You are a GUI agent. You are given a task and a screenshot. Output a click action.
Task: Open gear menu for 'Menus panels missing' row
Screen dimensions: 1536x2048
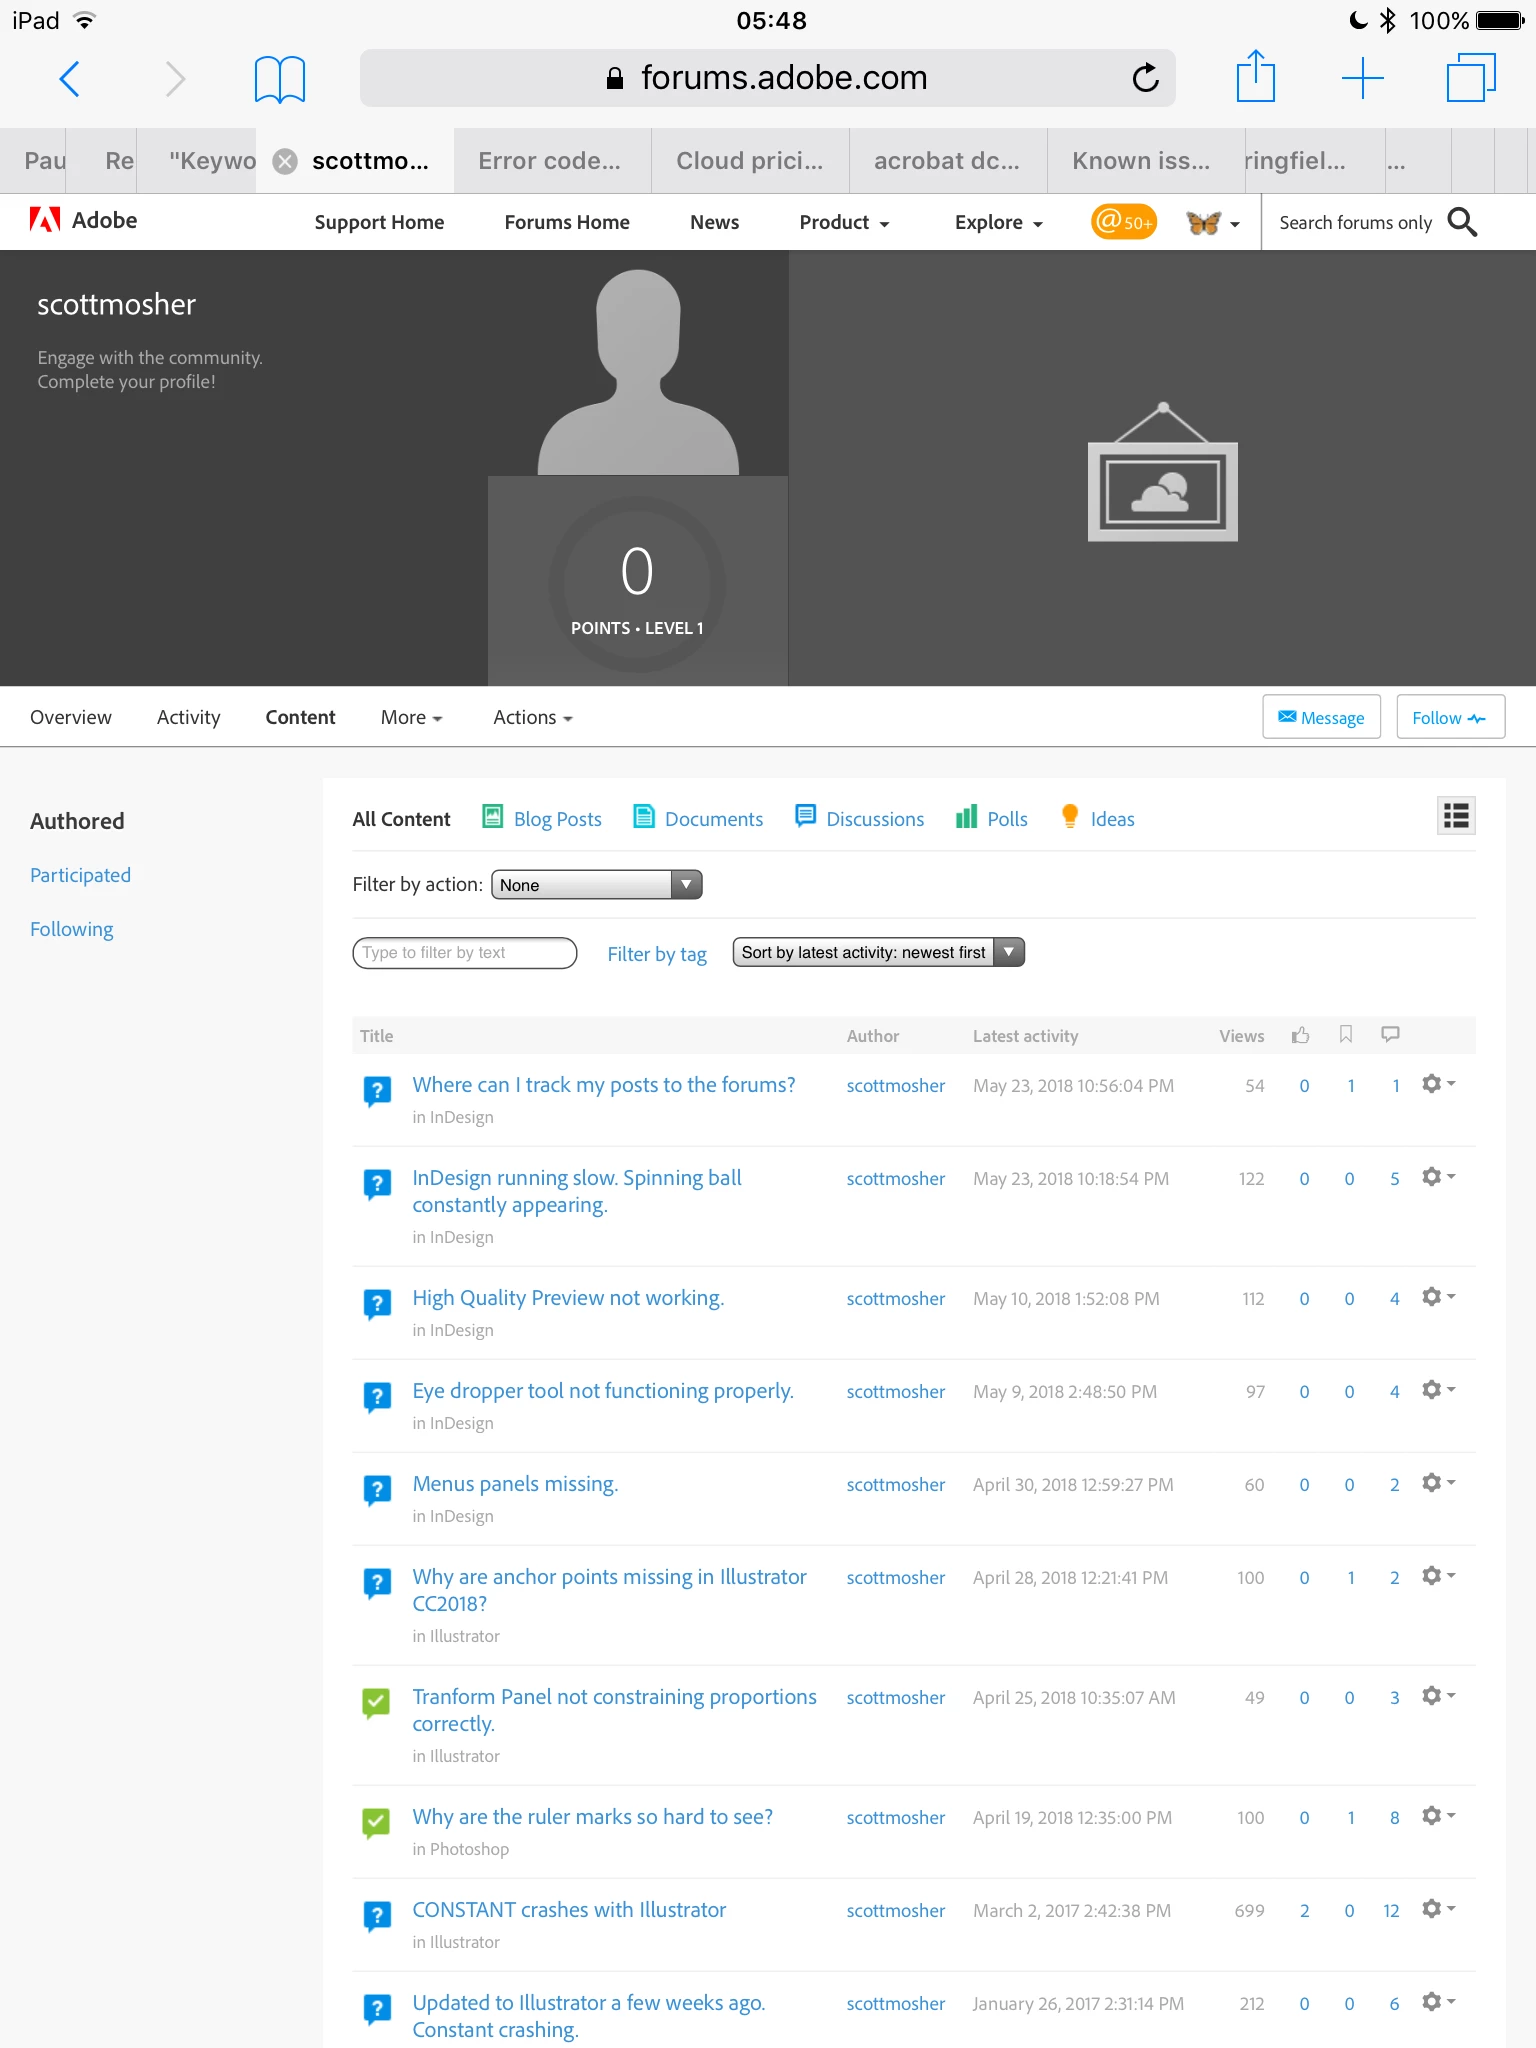(1438, 1483)
